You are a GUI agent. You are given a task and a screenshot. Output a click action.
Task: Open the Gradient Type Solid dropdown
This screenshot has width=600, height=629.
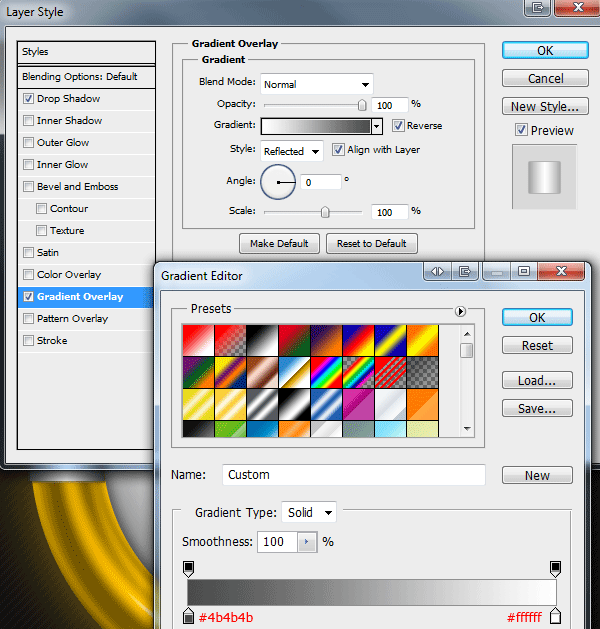(309, 512)
